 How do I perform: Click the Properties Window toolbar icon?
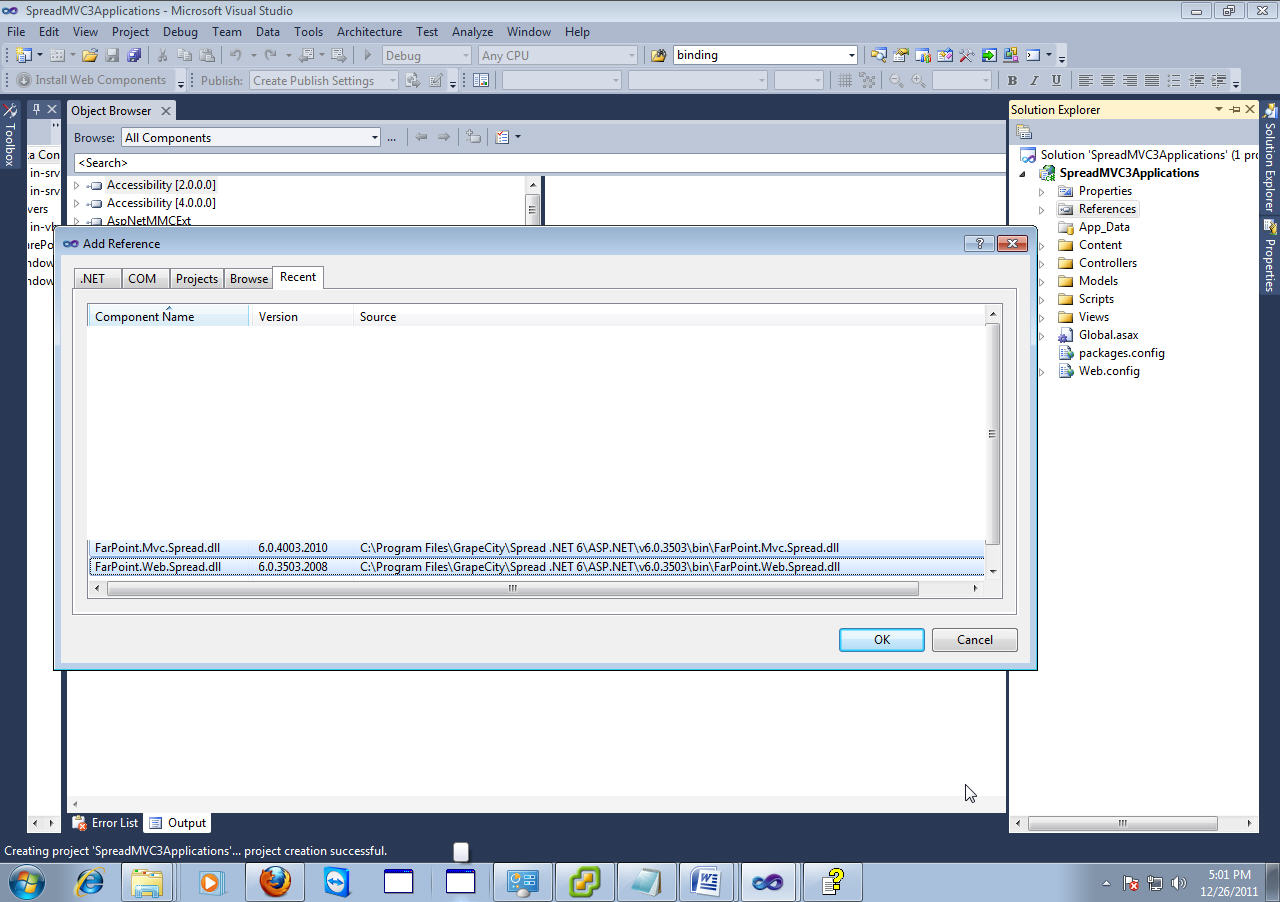point(901,56)
